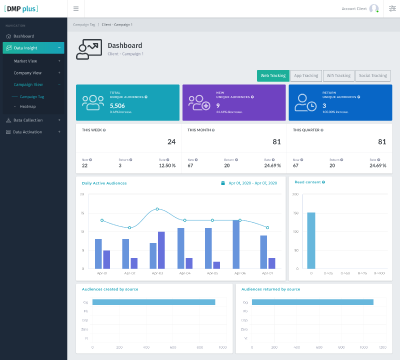Click the Dashboard presentation icon in header
Screen dimensions: 400x360
89,49
